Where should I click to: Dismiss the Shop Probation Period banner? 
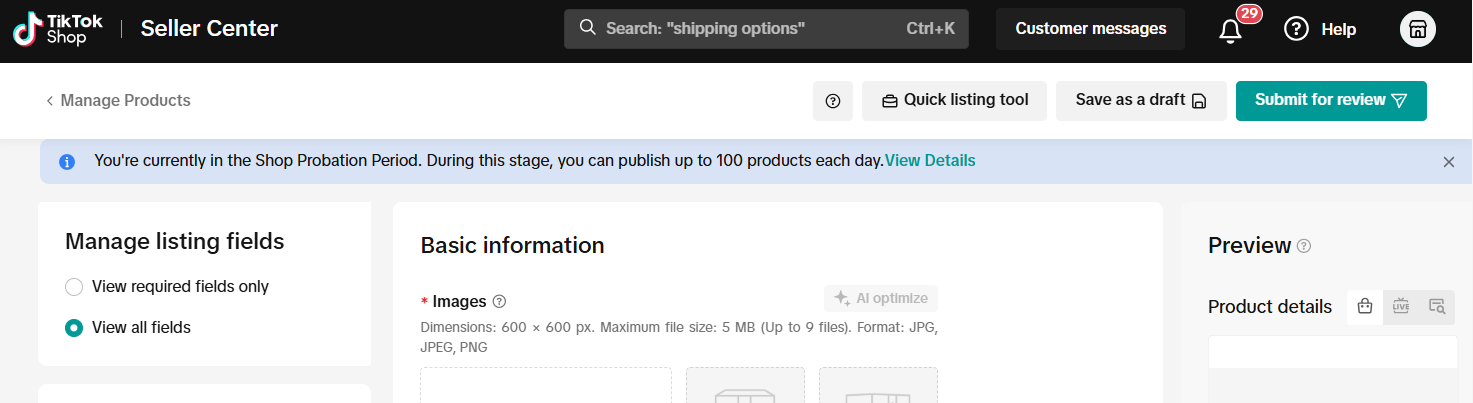coord(1448,162)
